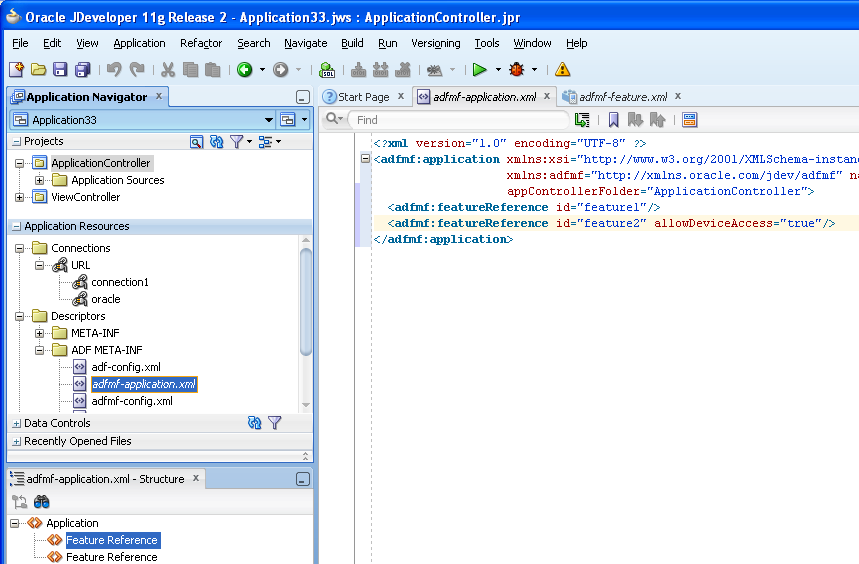Open the Tools menu
859x564 pixels.
click(x=486, y=43)
